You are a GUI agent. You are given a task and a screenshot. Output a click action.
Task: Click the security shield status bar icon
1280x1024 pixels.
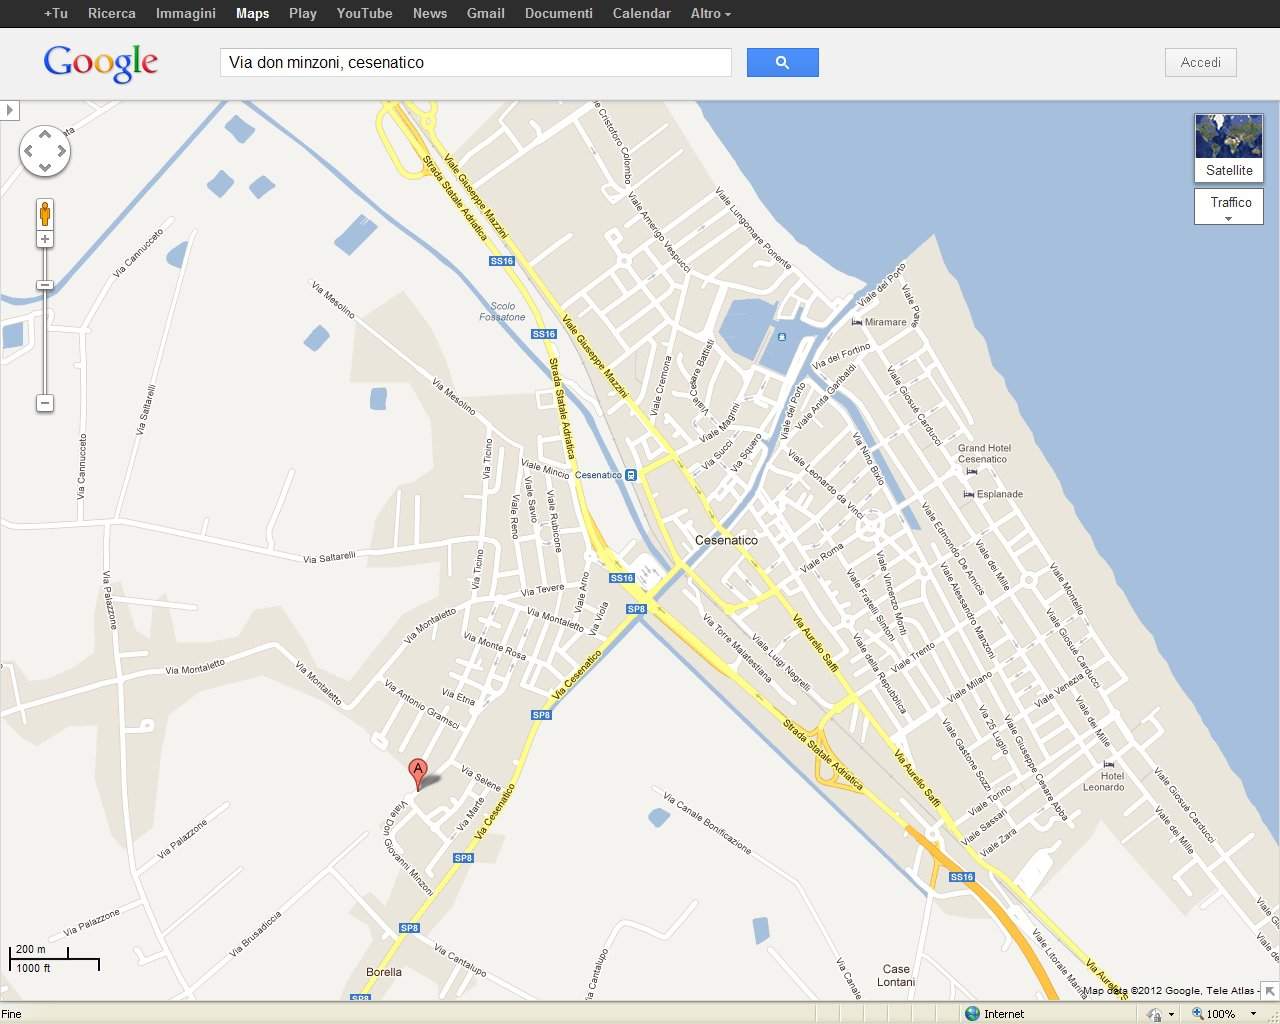coord(1155,1013)
